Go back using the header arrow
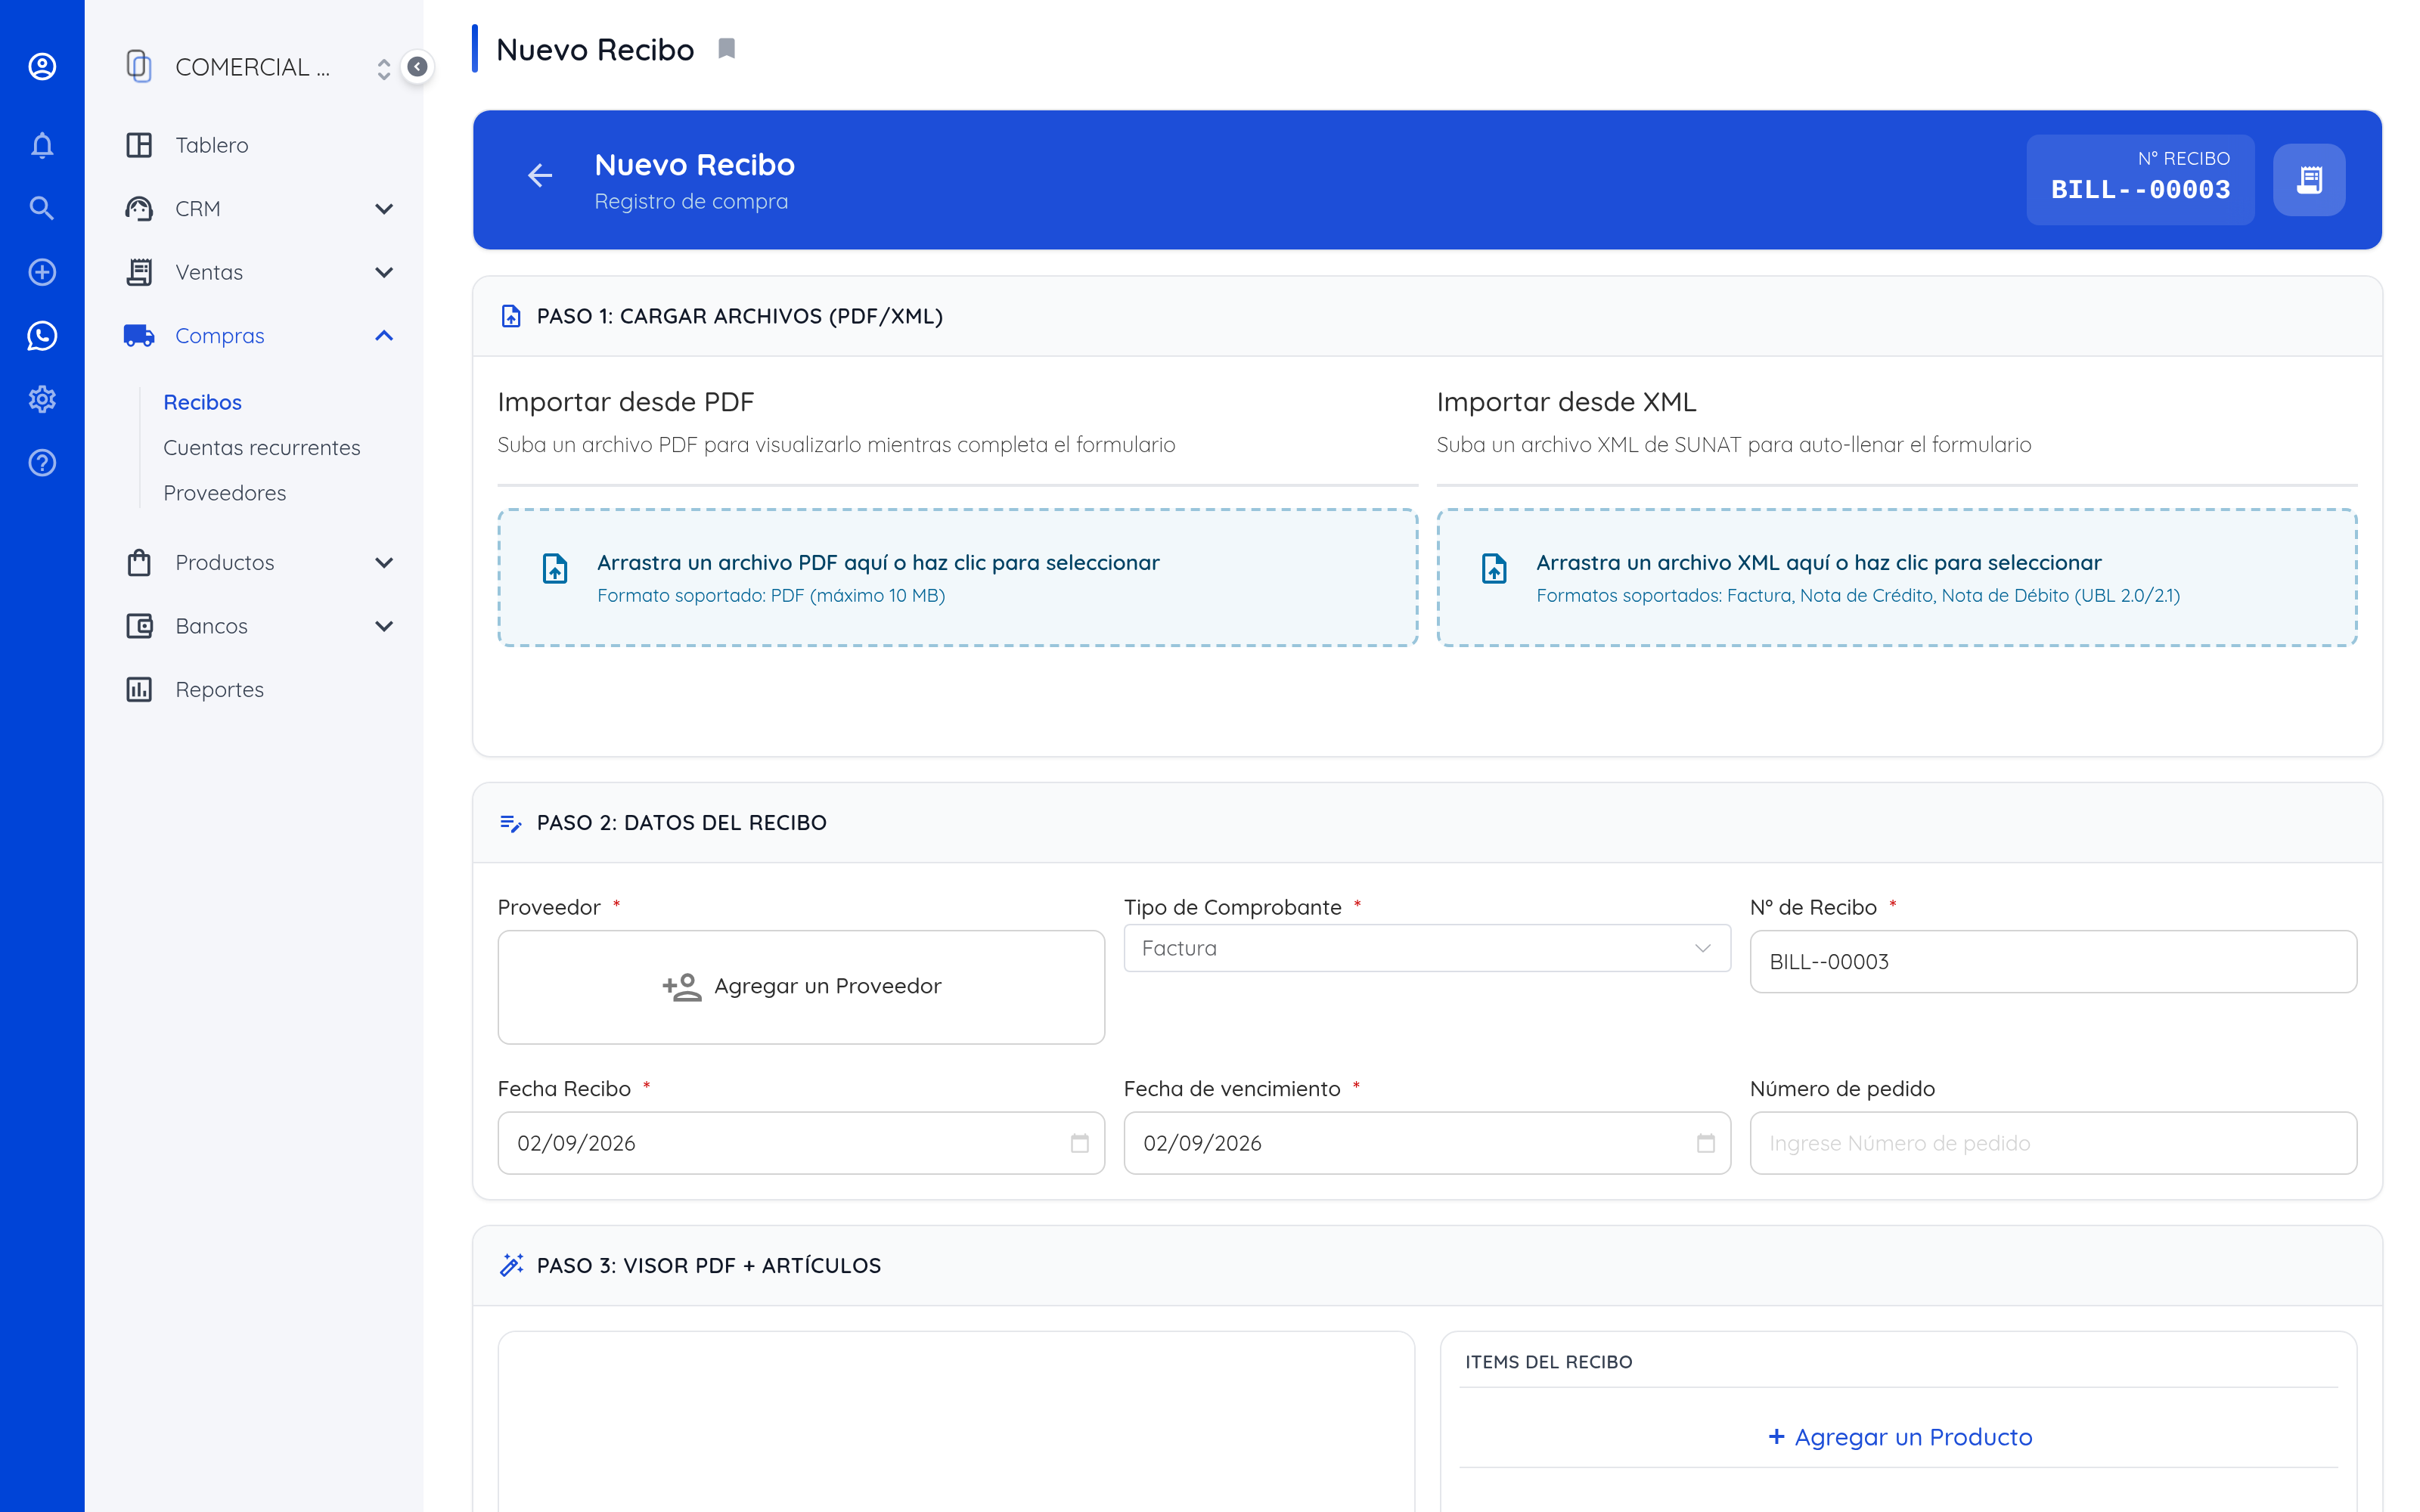The height and width of the screenshot is (1512, 2420). (x=540, y=176)
